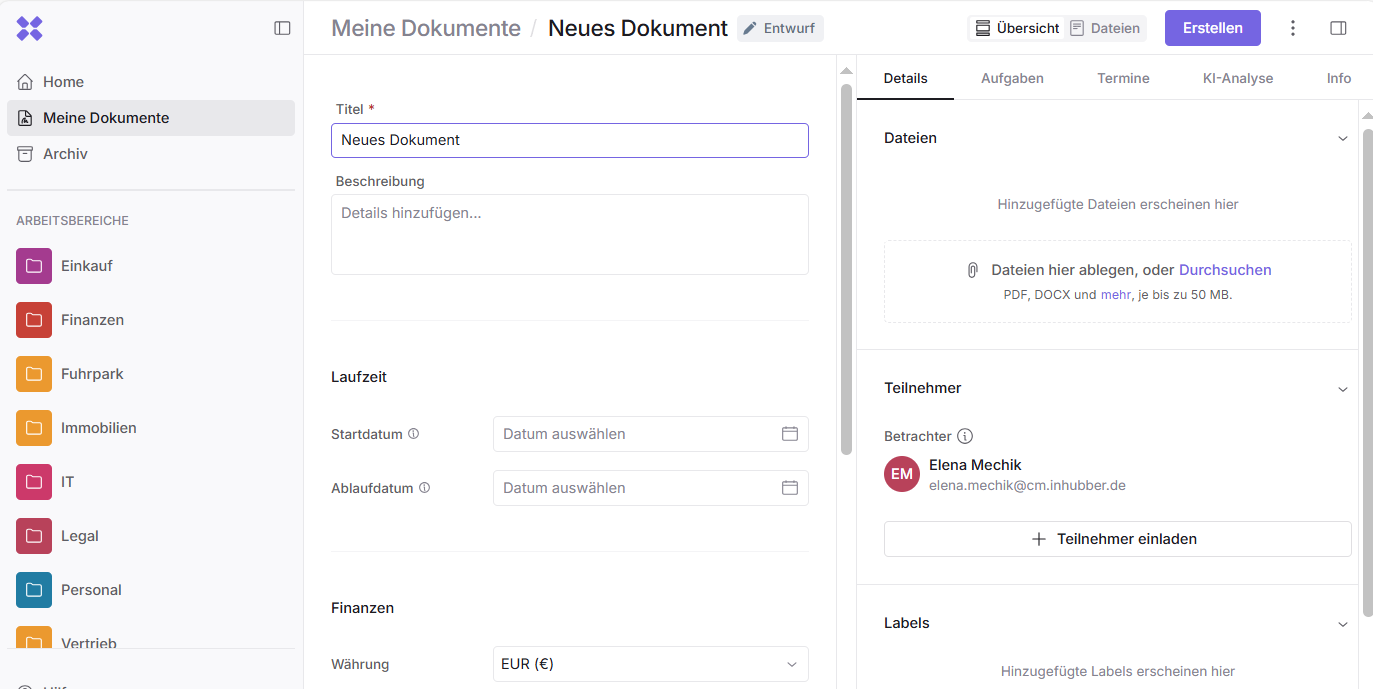The height and width of the screenshot is (689, 1373).
Task: Click the Erstellen button
Action: pyautogui.click(x=1212, y=28)
